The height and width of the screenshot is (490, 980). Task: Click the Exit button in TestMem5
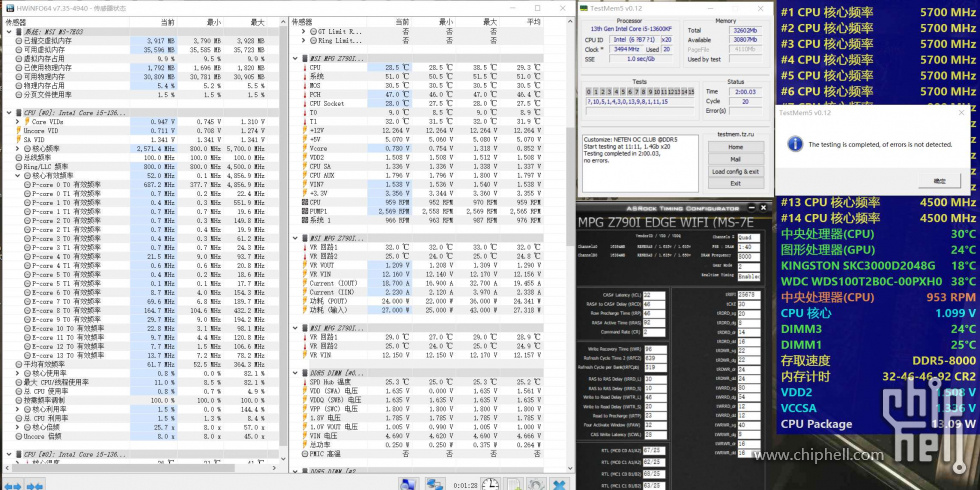click(x=735, y=184)
